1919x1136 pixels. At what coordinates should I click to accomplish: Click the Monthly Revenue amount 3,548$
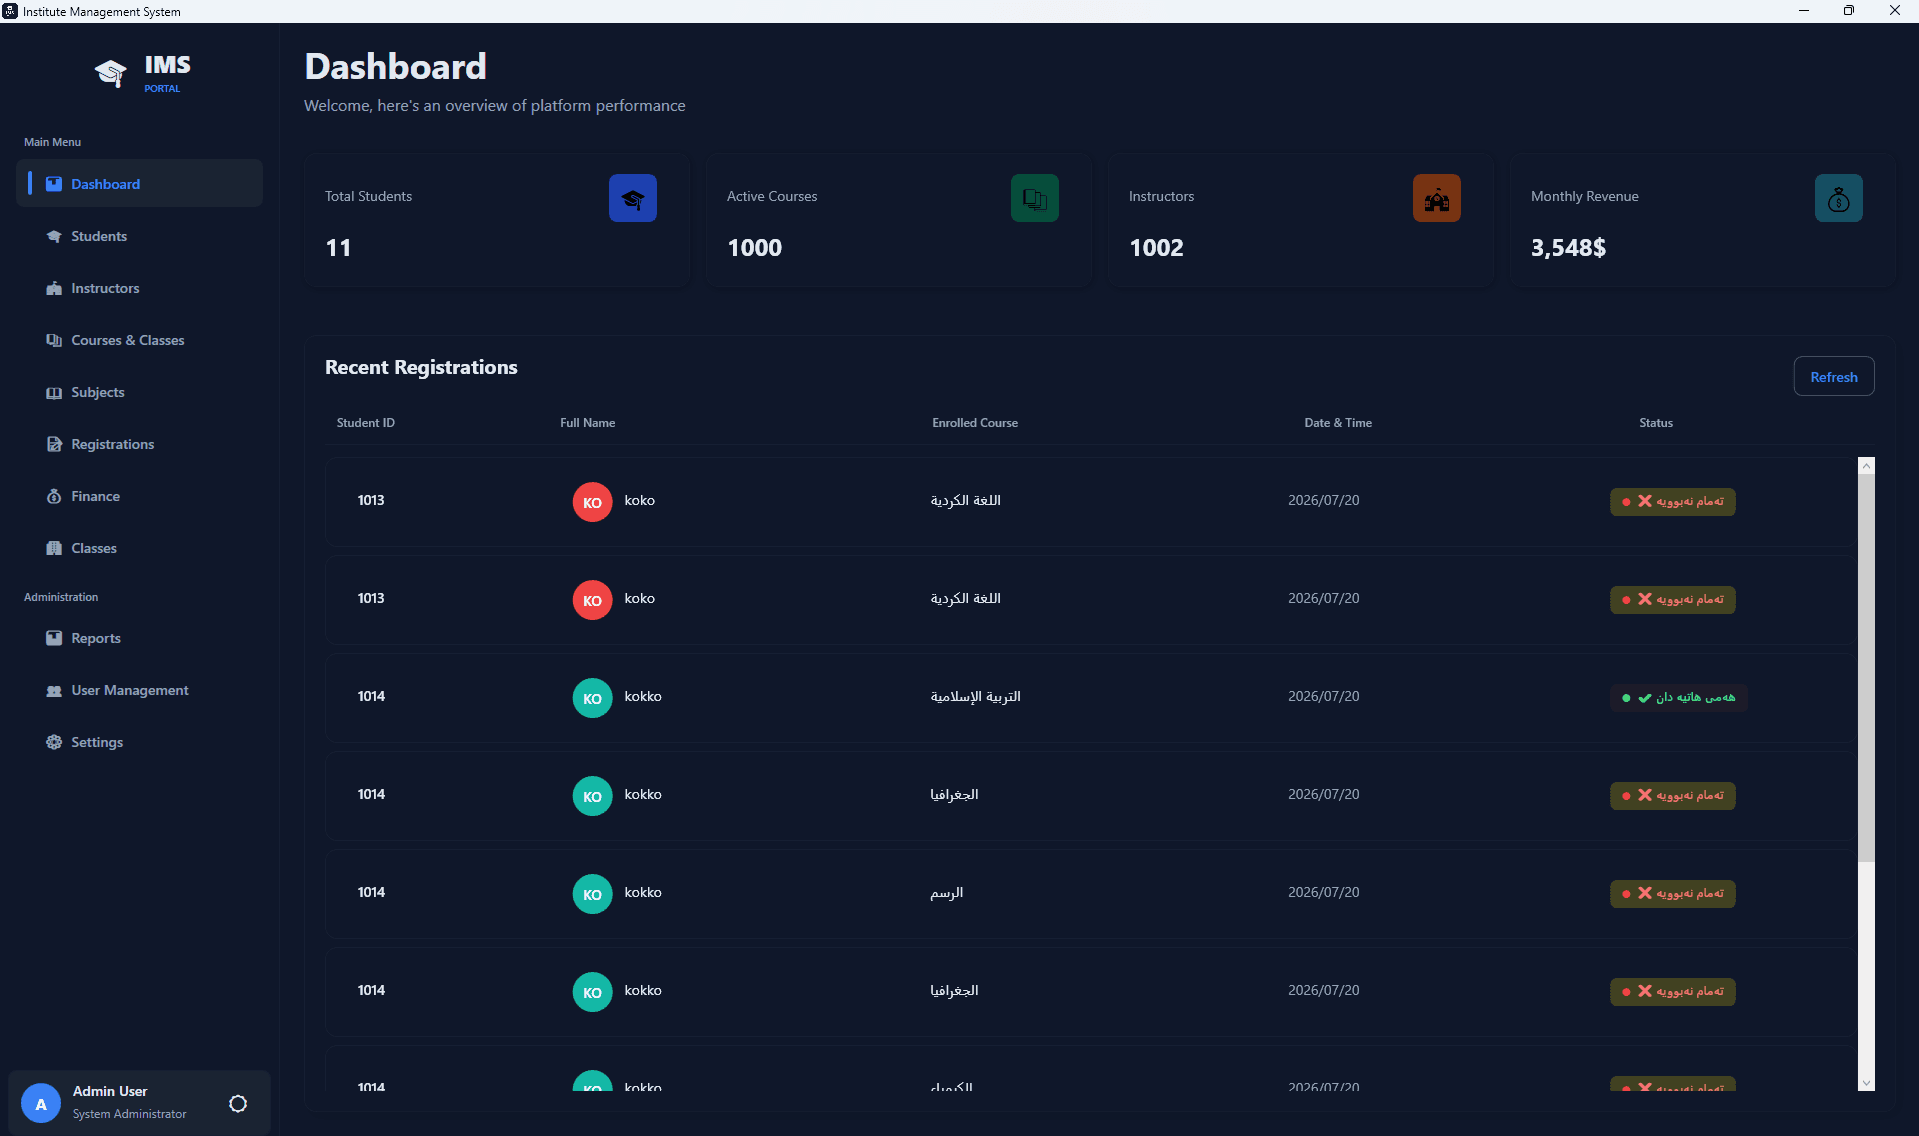[x=1568, y=248]
